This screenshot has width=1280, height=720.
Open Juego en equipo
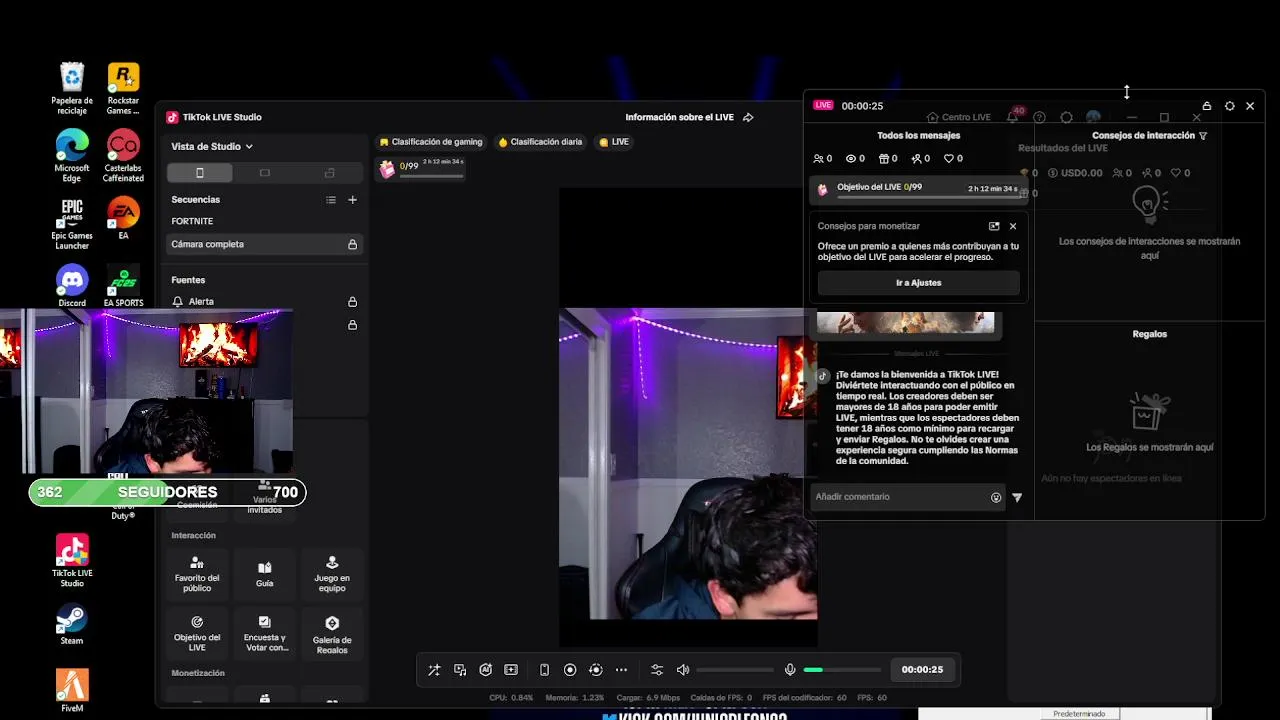(332, 573)
